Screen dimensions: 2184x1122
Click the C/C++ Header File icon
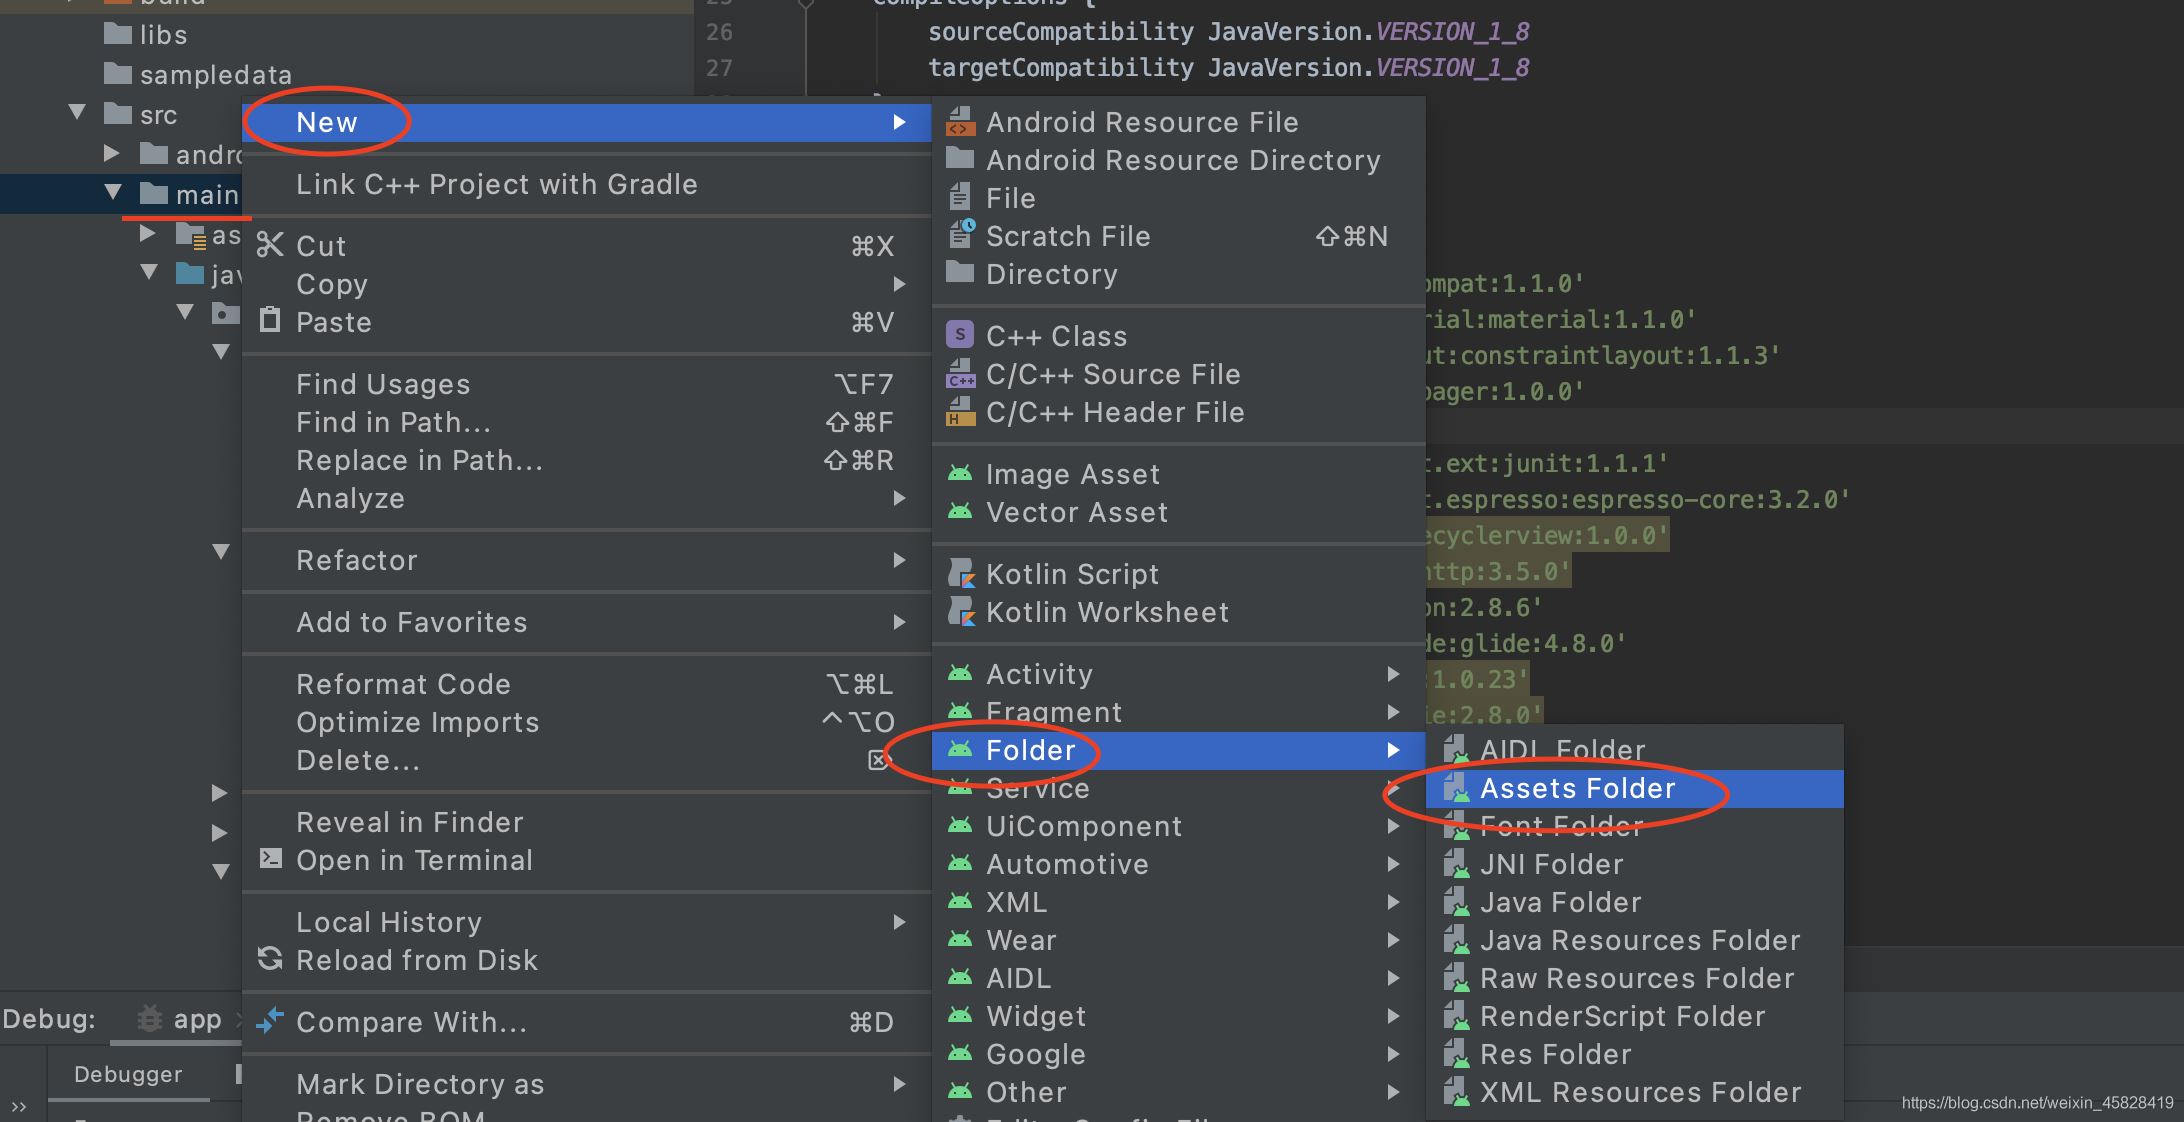click(x=960, y=412)
